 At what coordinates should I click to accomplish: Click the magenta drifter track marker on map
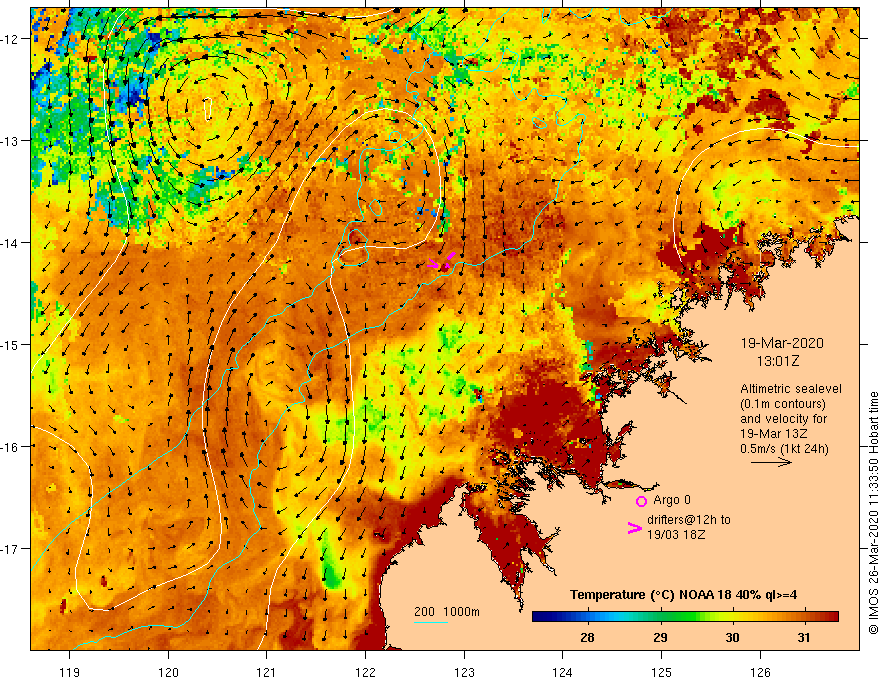click(x=442, y=262)
